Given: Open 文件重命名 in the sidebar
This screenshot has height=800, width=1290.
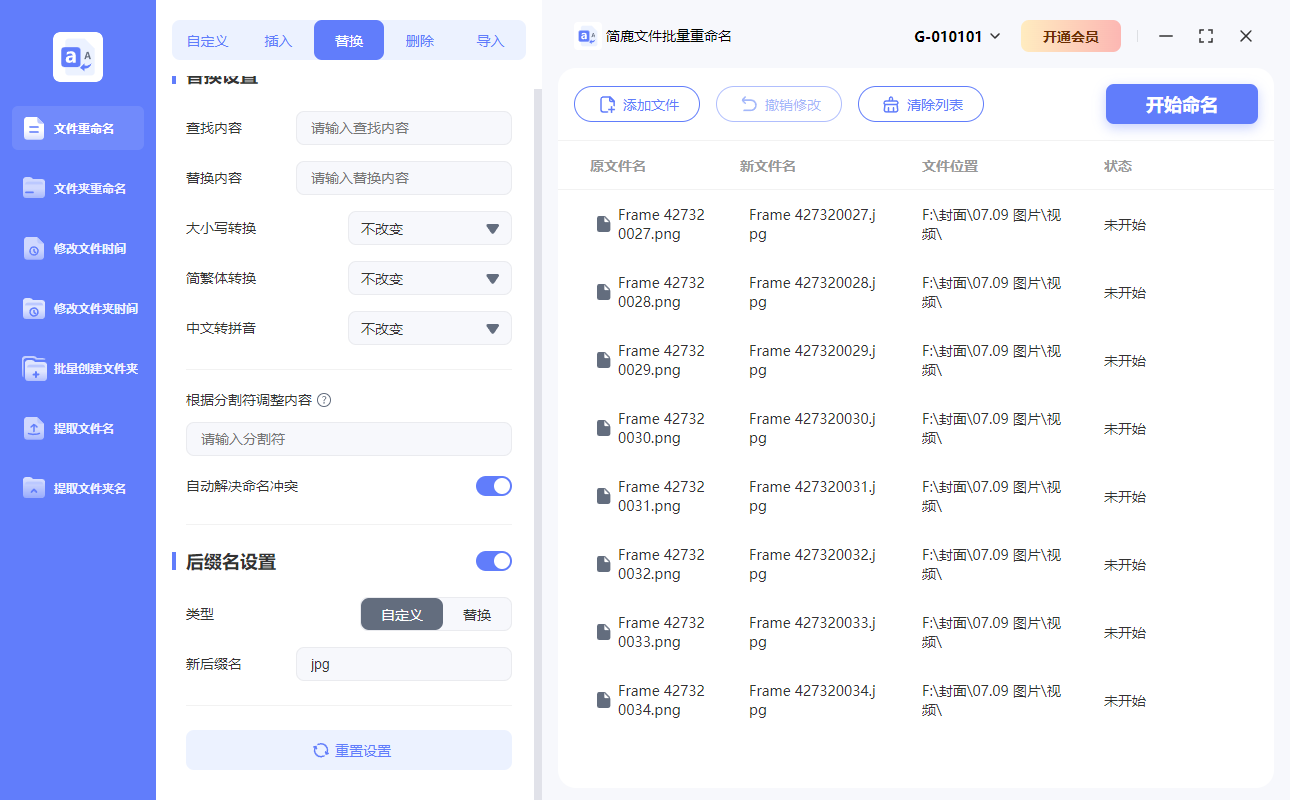Looking at the screenshot, I should tap(78, 128).
